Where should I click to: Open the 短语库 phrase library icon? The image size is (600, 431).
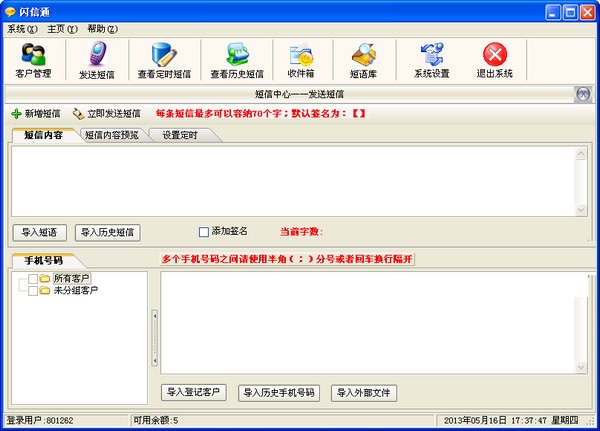point(364,55)
